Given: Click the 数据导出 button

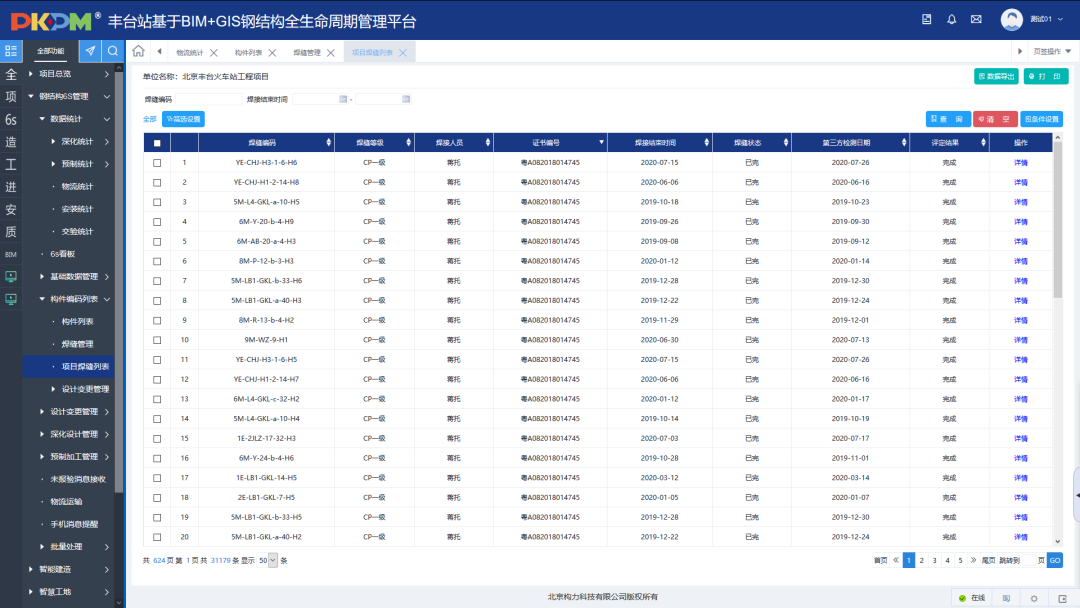Looking at the screenshot, I should [995, 76].
